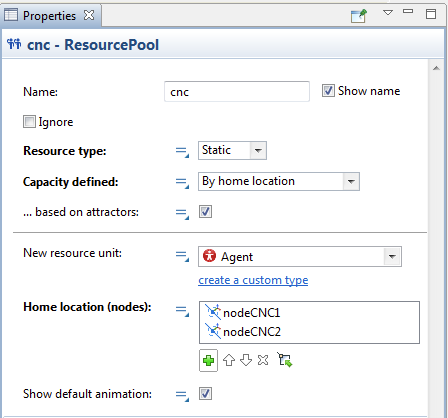This screenshot has height=418, width=448.
Task: Open Capacity defined By home location dropdown
Action: tap(279, 182)
